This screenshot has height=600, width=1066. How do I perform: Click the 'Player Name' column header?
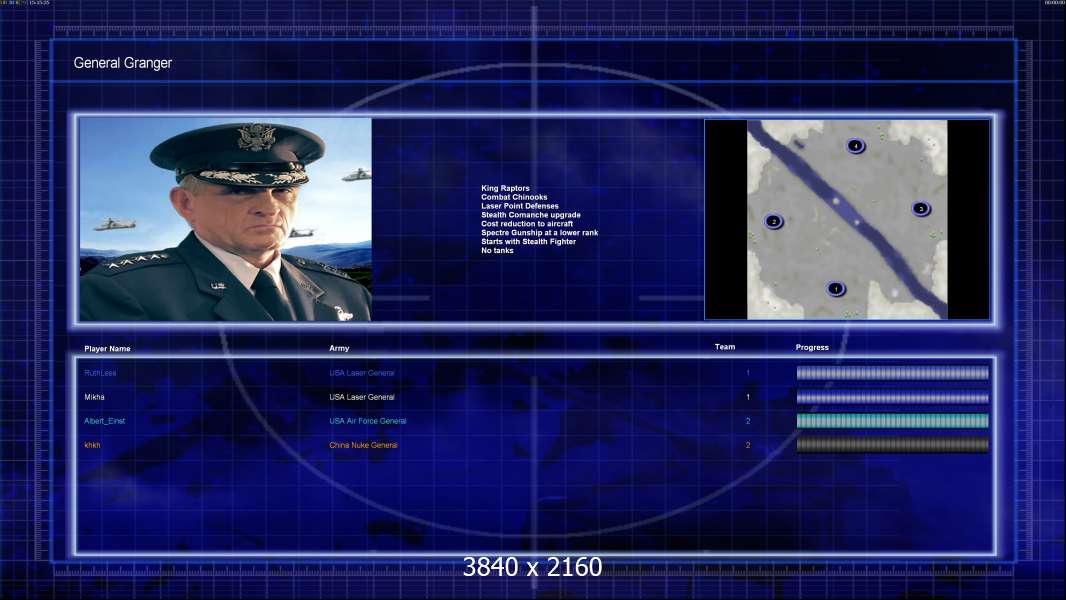[107, 349]
